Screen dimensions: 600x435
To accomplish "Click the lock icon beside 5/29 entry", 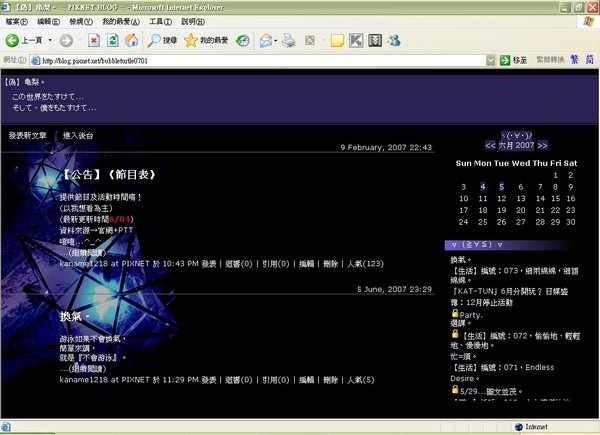I will coord(455,389).
